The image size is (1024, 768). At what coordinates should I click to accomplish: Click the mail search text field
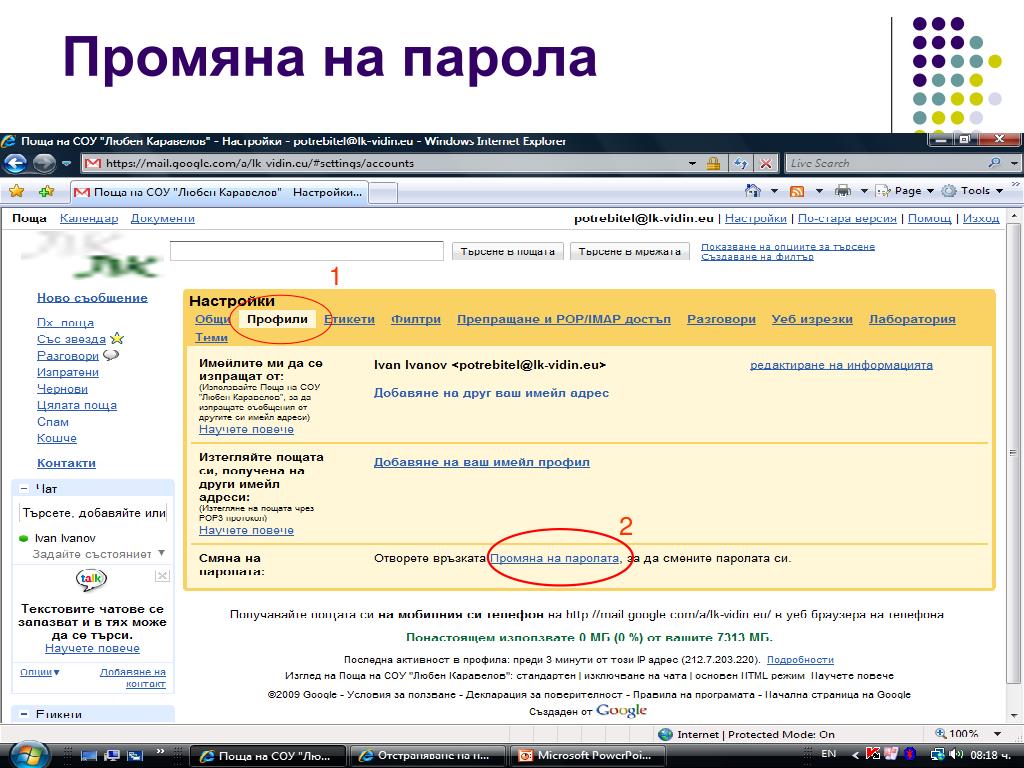point(307,251)
